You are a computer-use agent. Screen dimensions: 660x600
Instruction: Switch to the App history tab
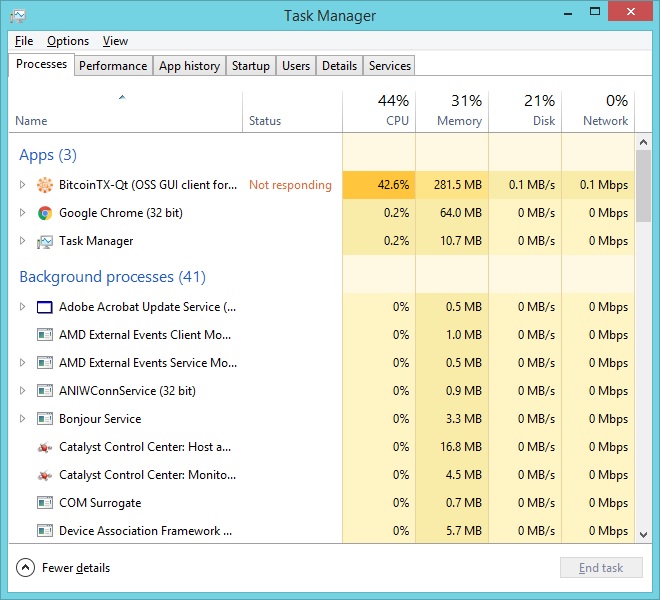pyautogui.click(x=189, y=66)
